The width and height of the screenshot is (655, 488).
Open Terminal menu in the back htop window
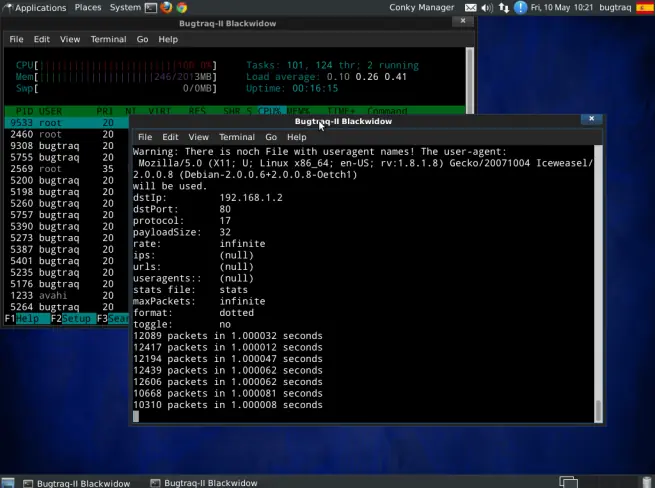(x=108, y=39)
